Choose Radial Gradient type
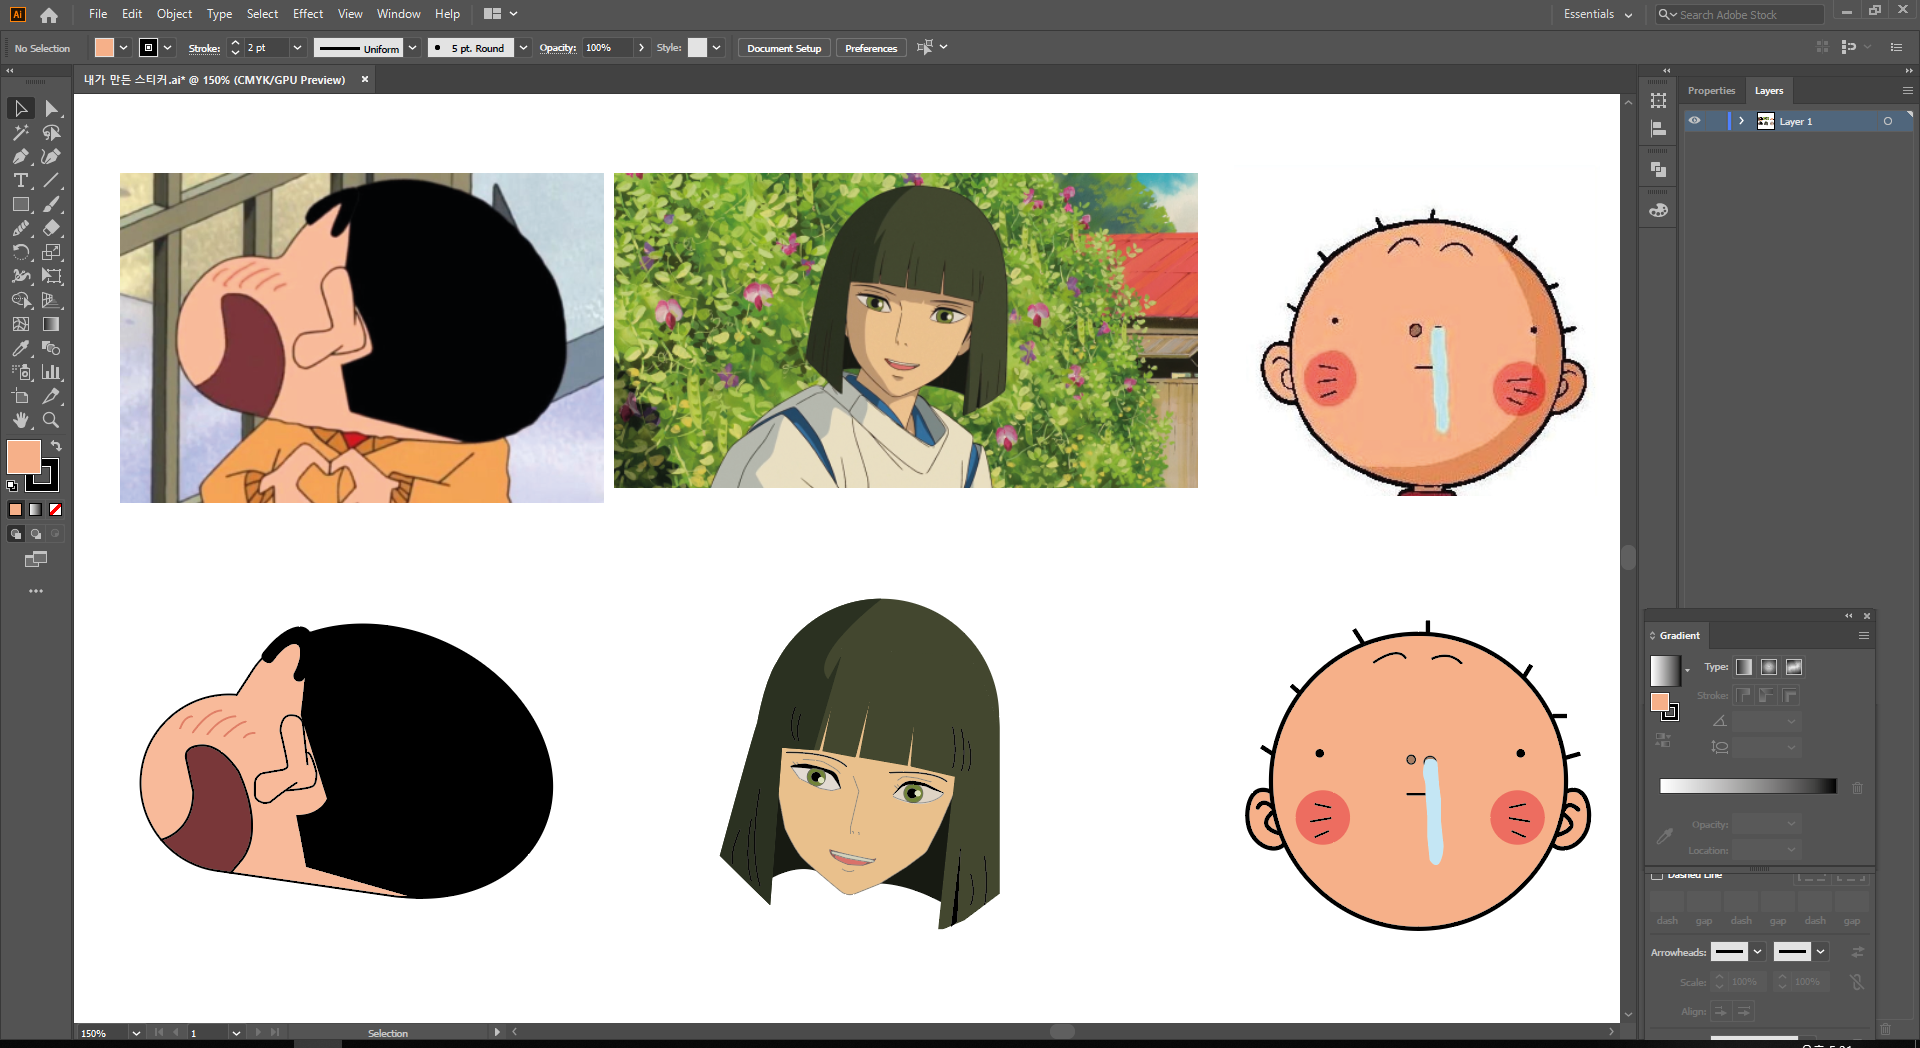The image size is (1920, 1048). 1769,667
